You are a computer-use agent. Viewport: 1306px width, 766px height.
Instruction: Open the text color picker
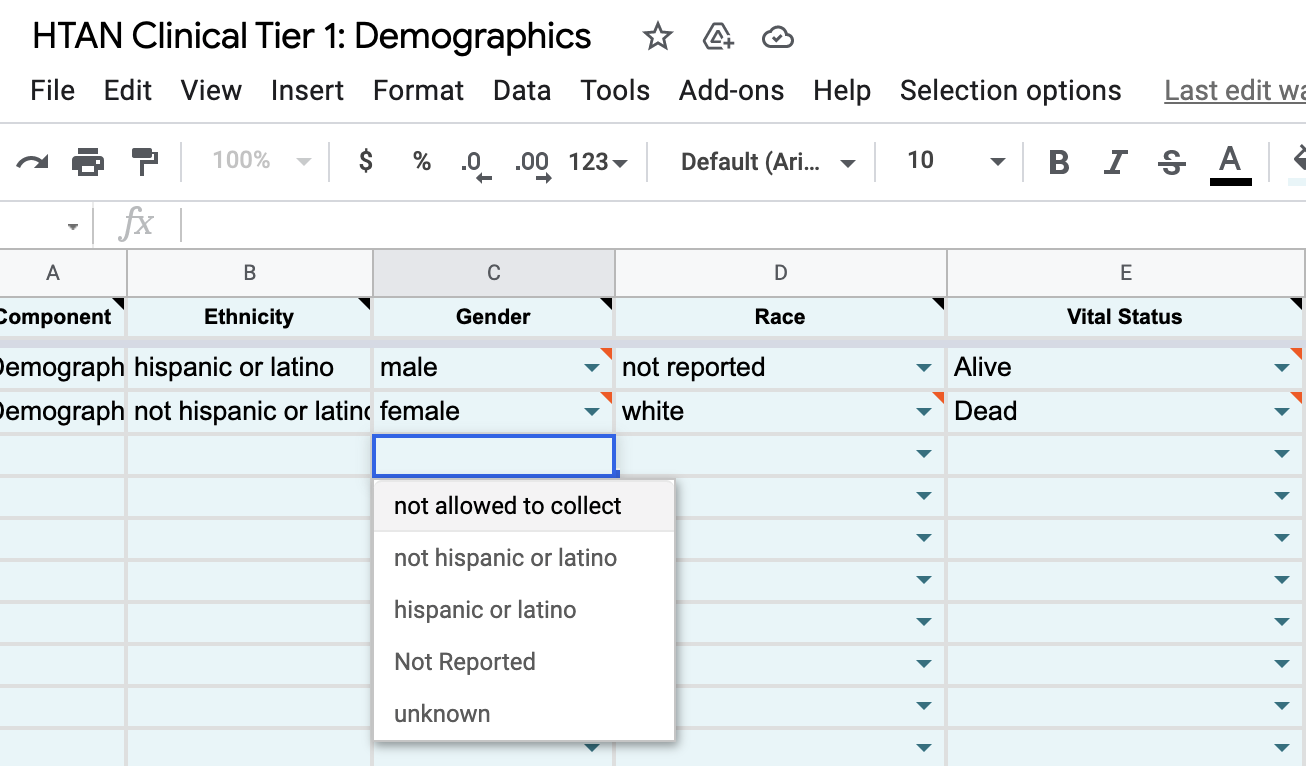pyautogui.click(x=1231, y=160)
